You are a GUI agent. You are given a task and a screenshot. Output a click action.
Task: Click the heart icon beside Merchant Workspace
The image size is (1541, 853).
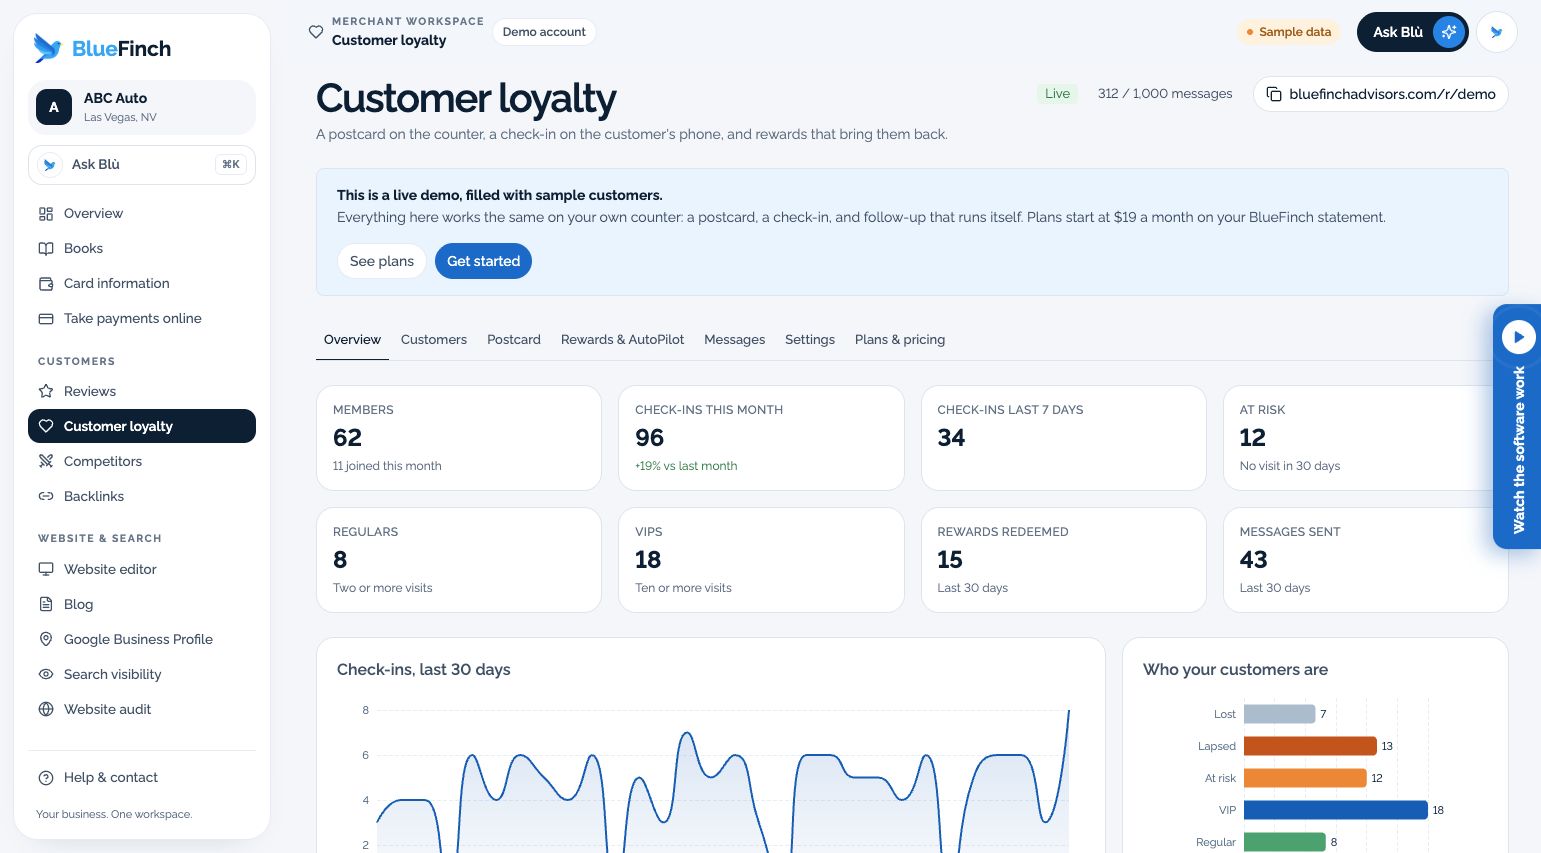pos(316,32)
